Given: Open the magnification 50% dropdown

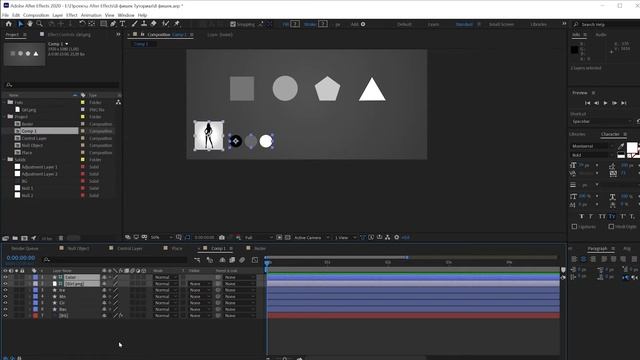Looking at the screenshot, I should coord(161,237).
